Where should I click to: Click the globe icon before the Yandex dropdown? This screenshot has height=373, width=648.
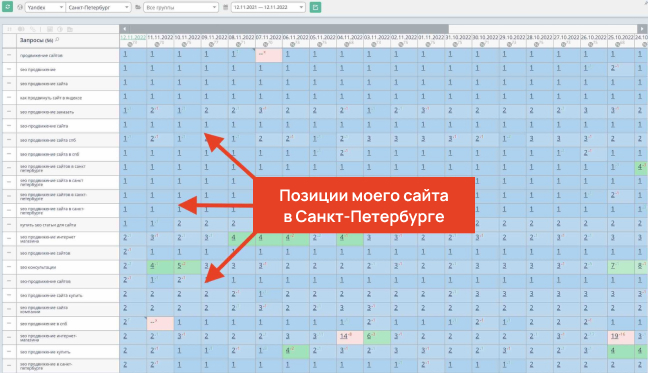pyautogui.click(x=19, y=7)
